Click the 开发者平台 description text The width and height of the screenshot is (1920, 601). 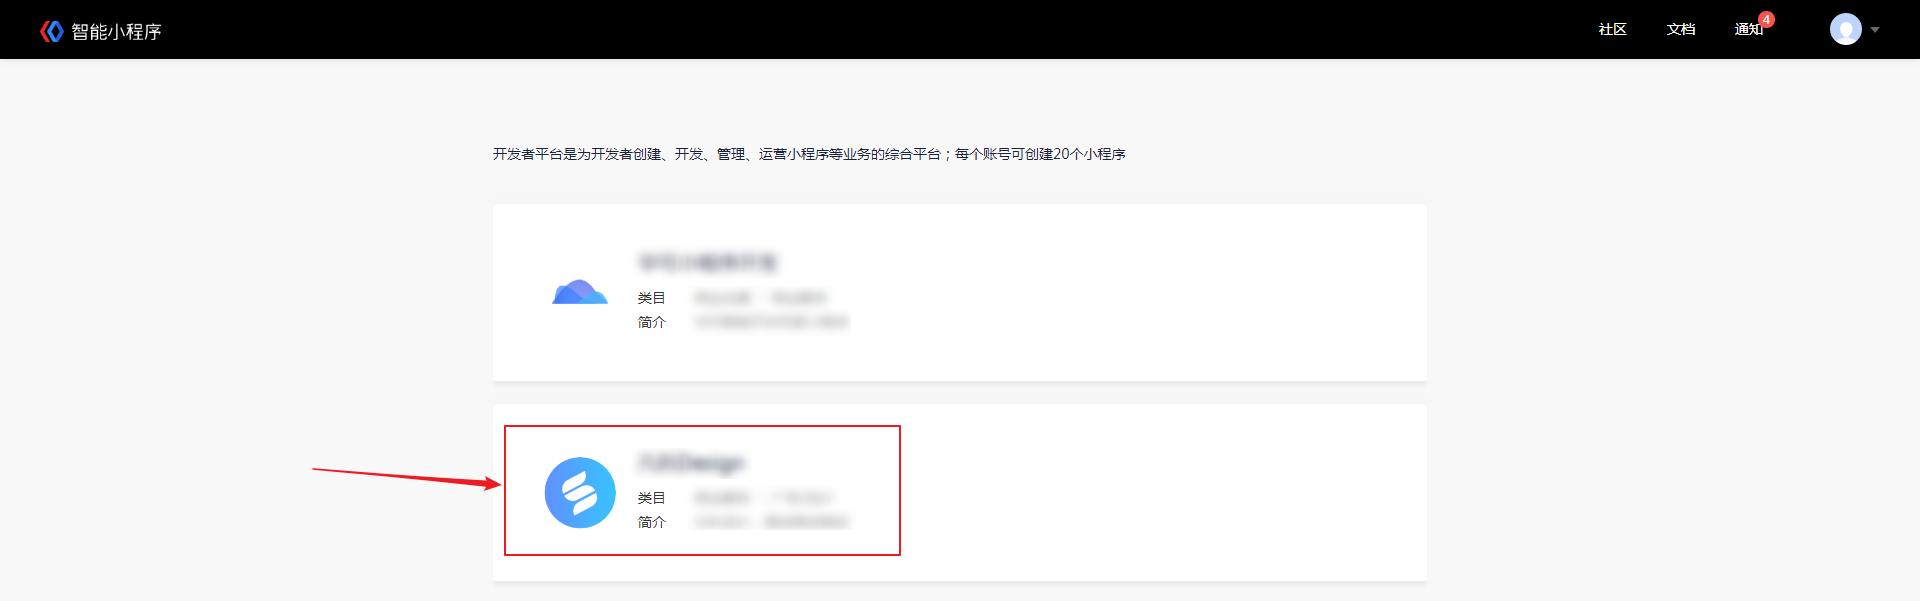tap(809, 154)
